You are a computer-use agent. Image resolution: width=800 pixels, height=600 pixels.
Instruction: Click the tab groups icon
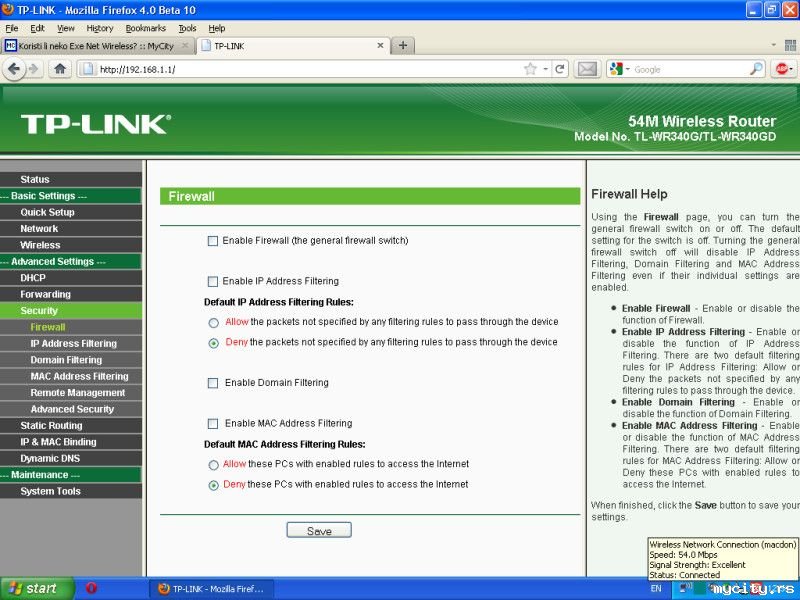click(790, 45)
